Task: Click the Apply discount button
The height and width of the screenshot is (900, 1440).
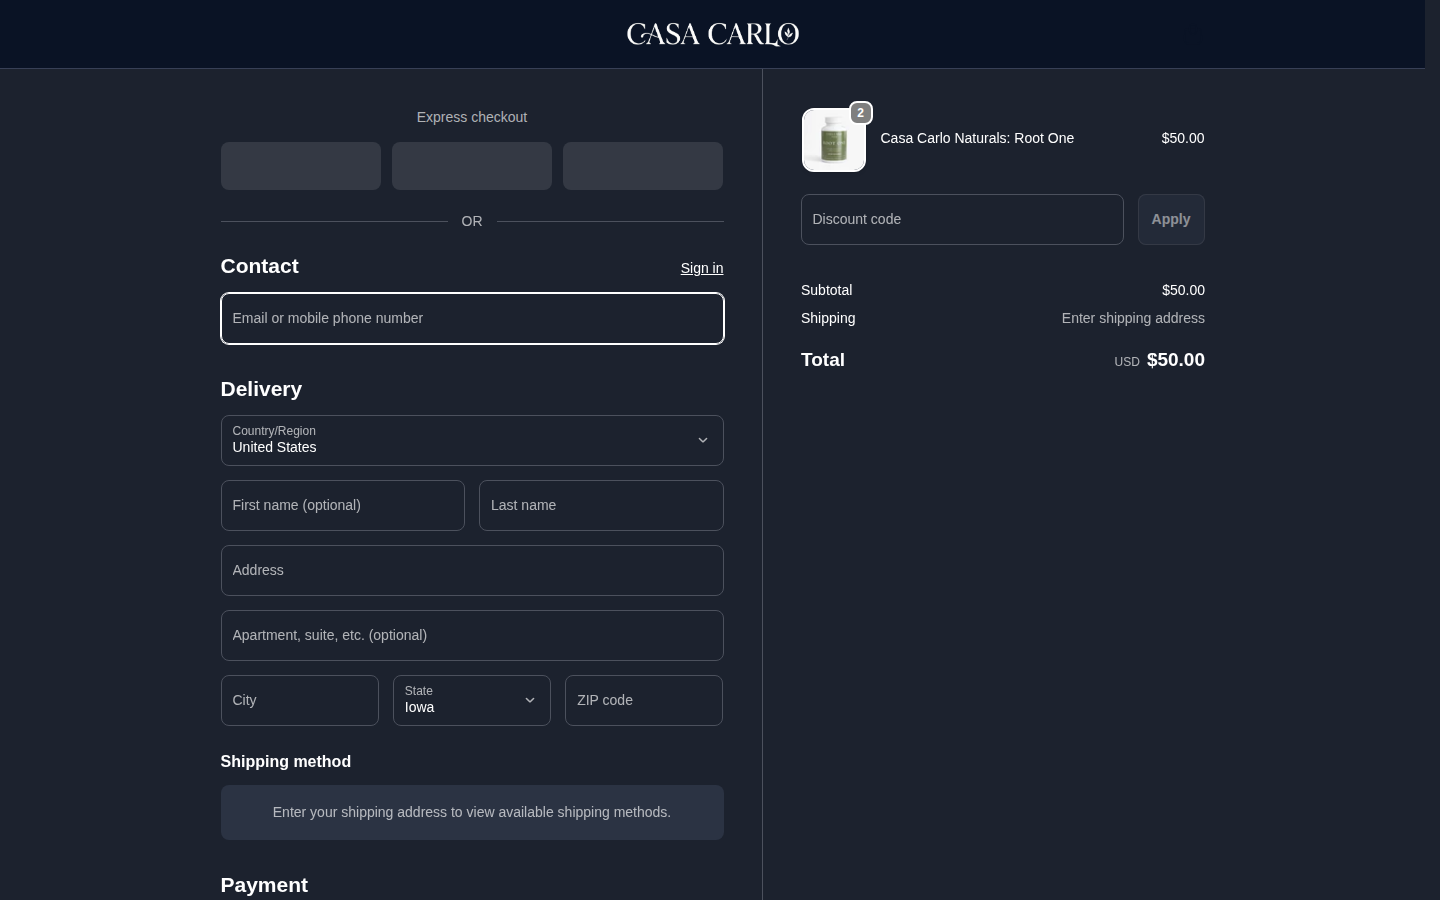Action: pos(1171,219)
